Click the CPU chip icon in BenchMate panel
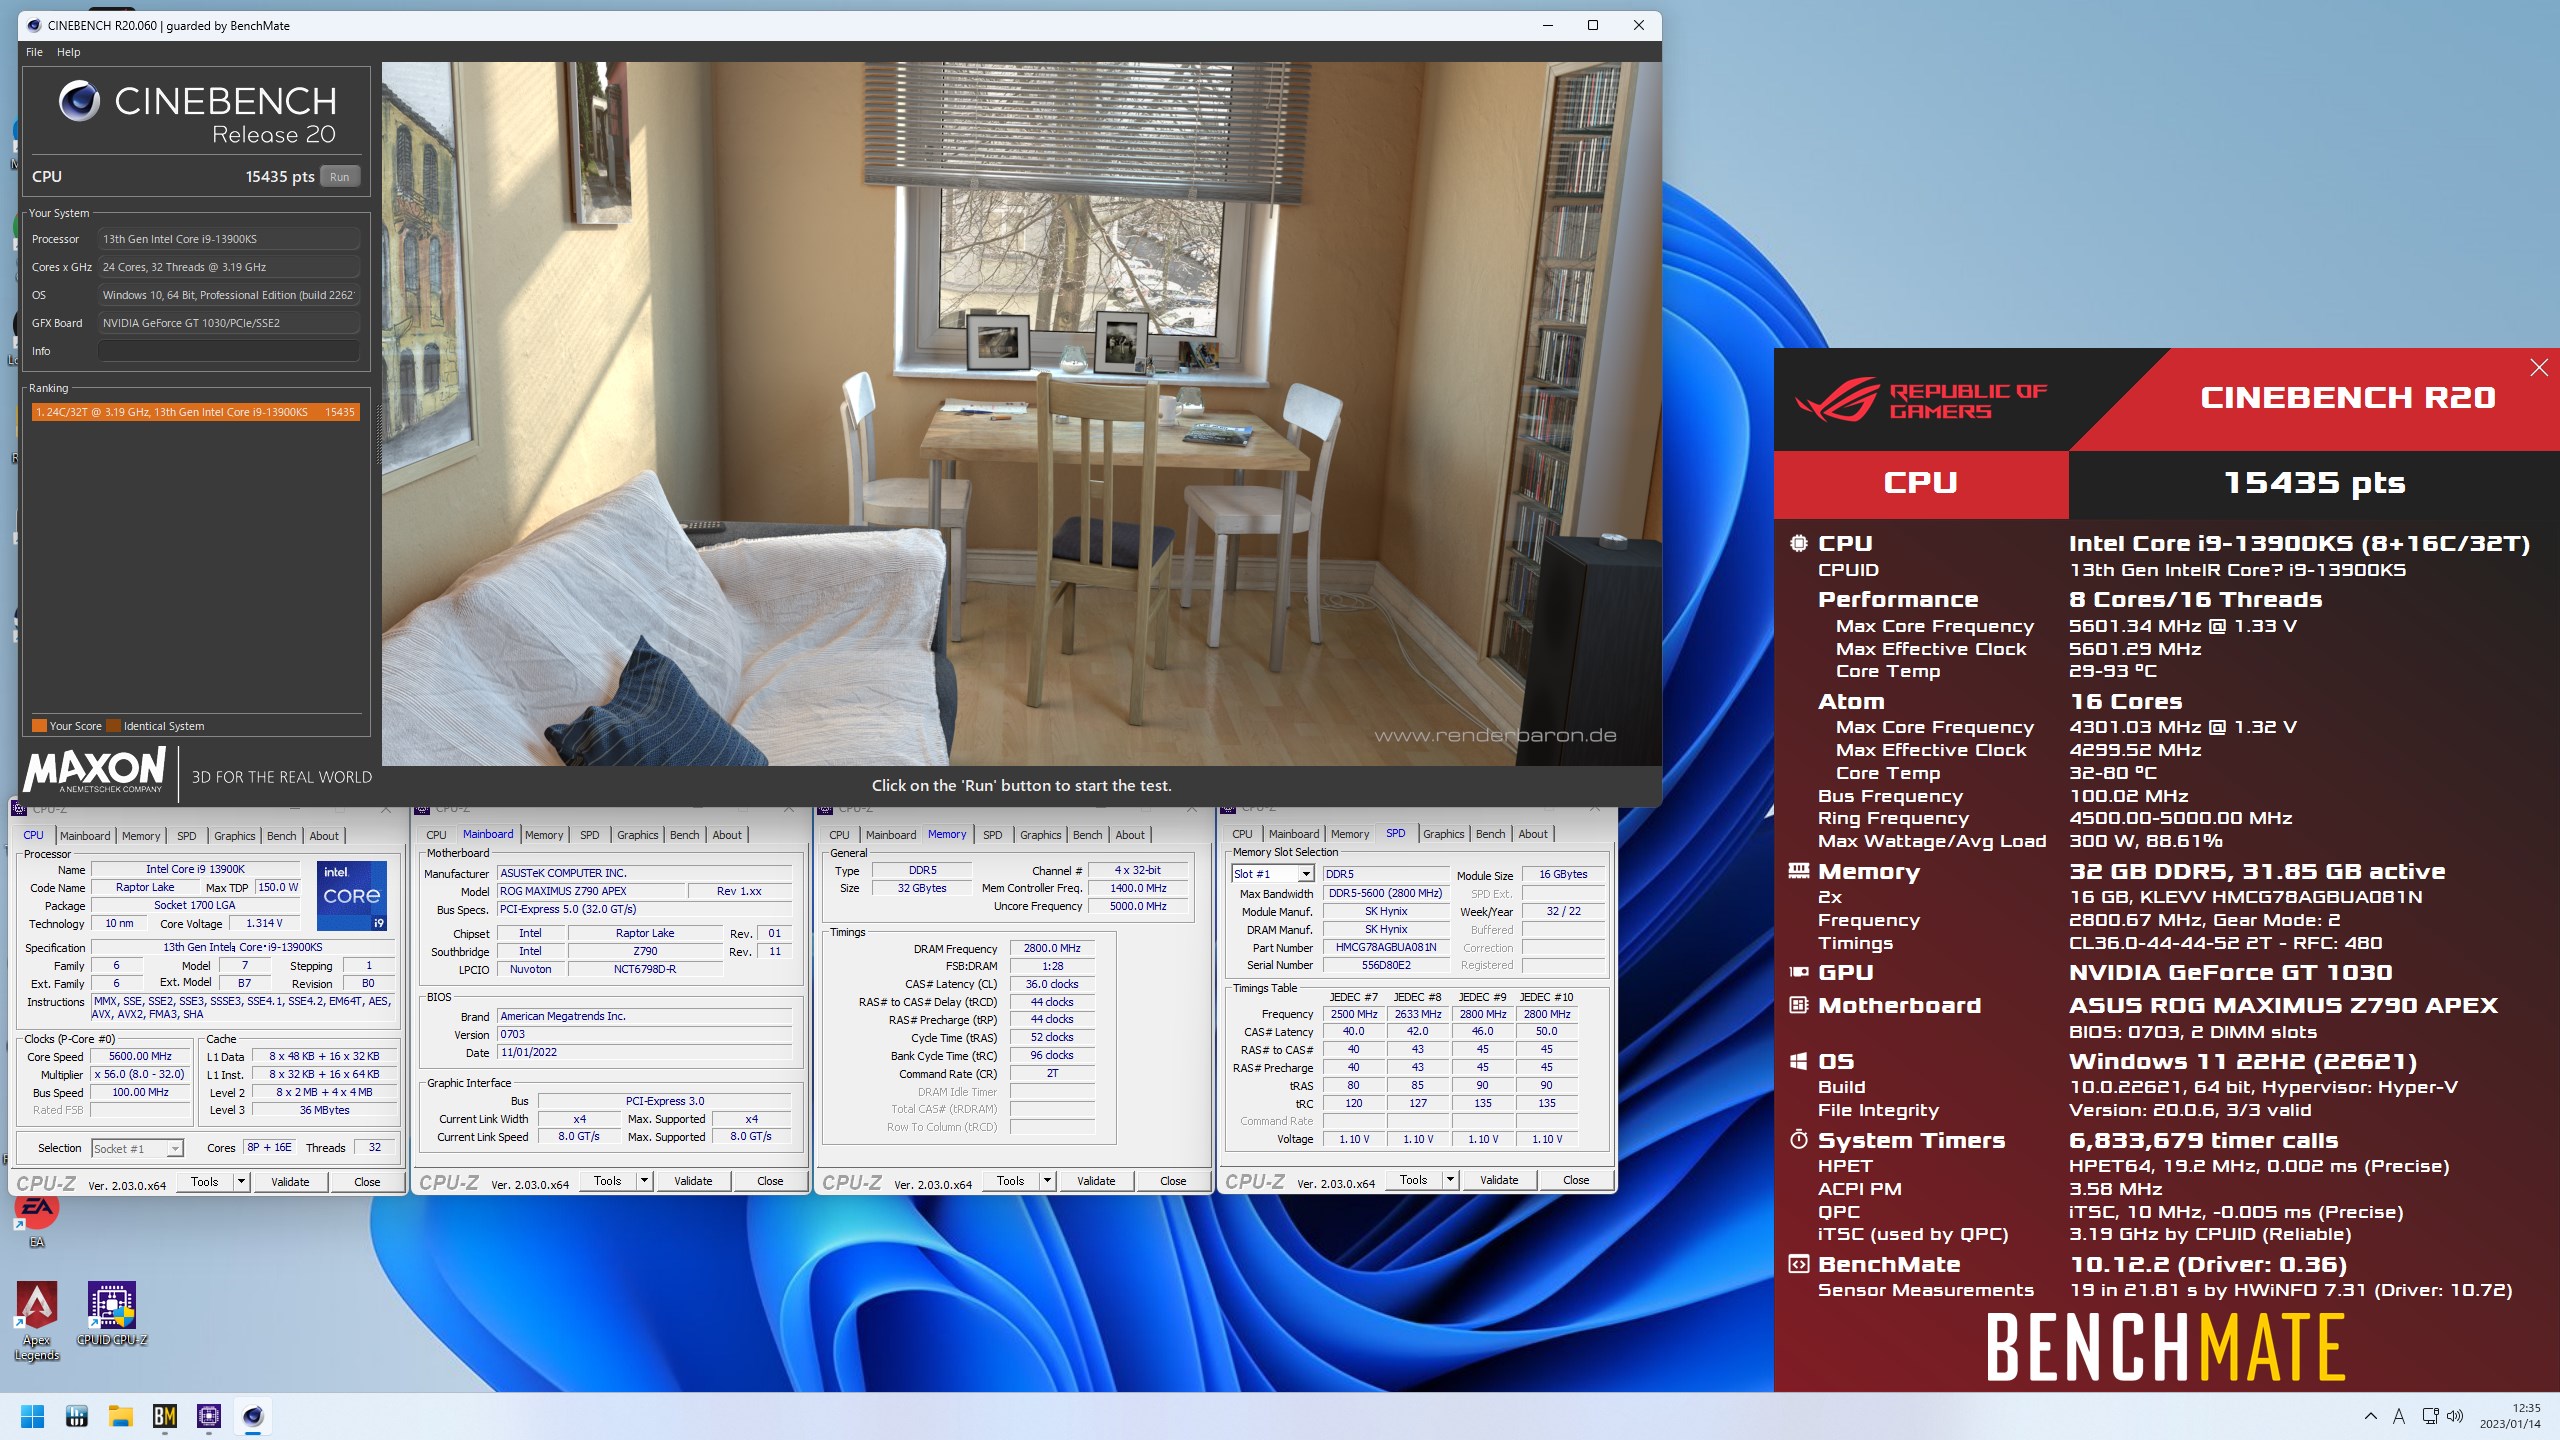Screen dimensions: 2560x1440 click(x=1798, y=543)
